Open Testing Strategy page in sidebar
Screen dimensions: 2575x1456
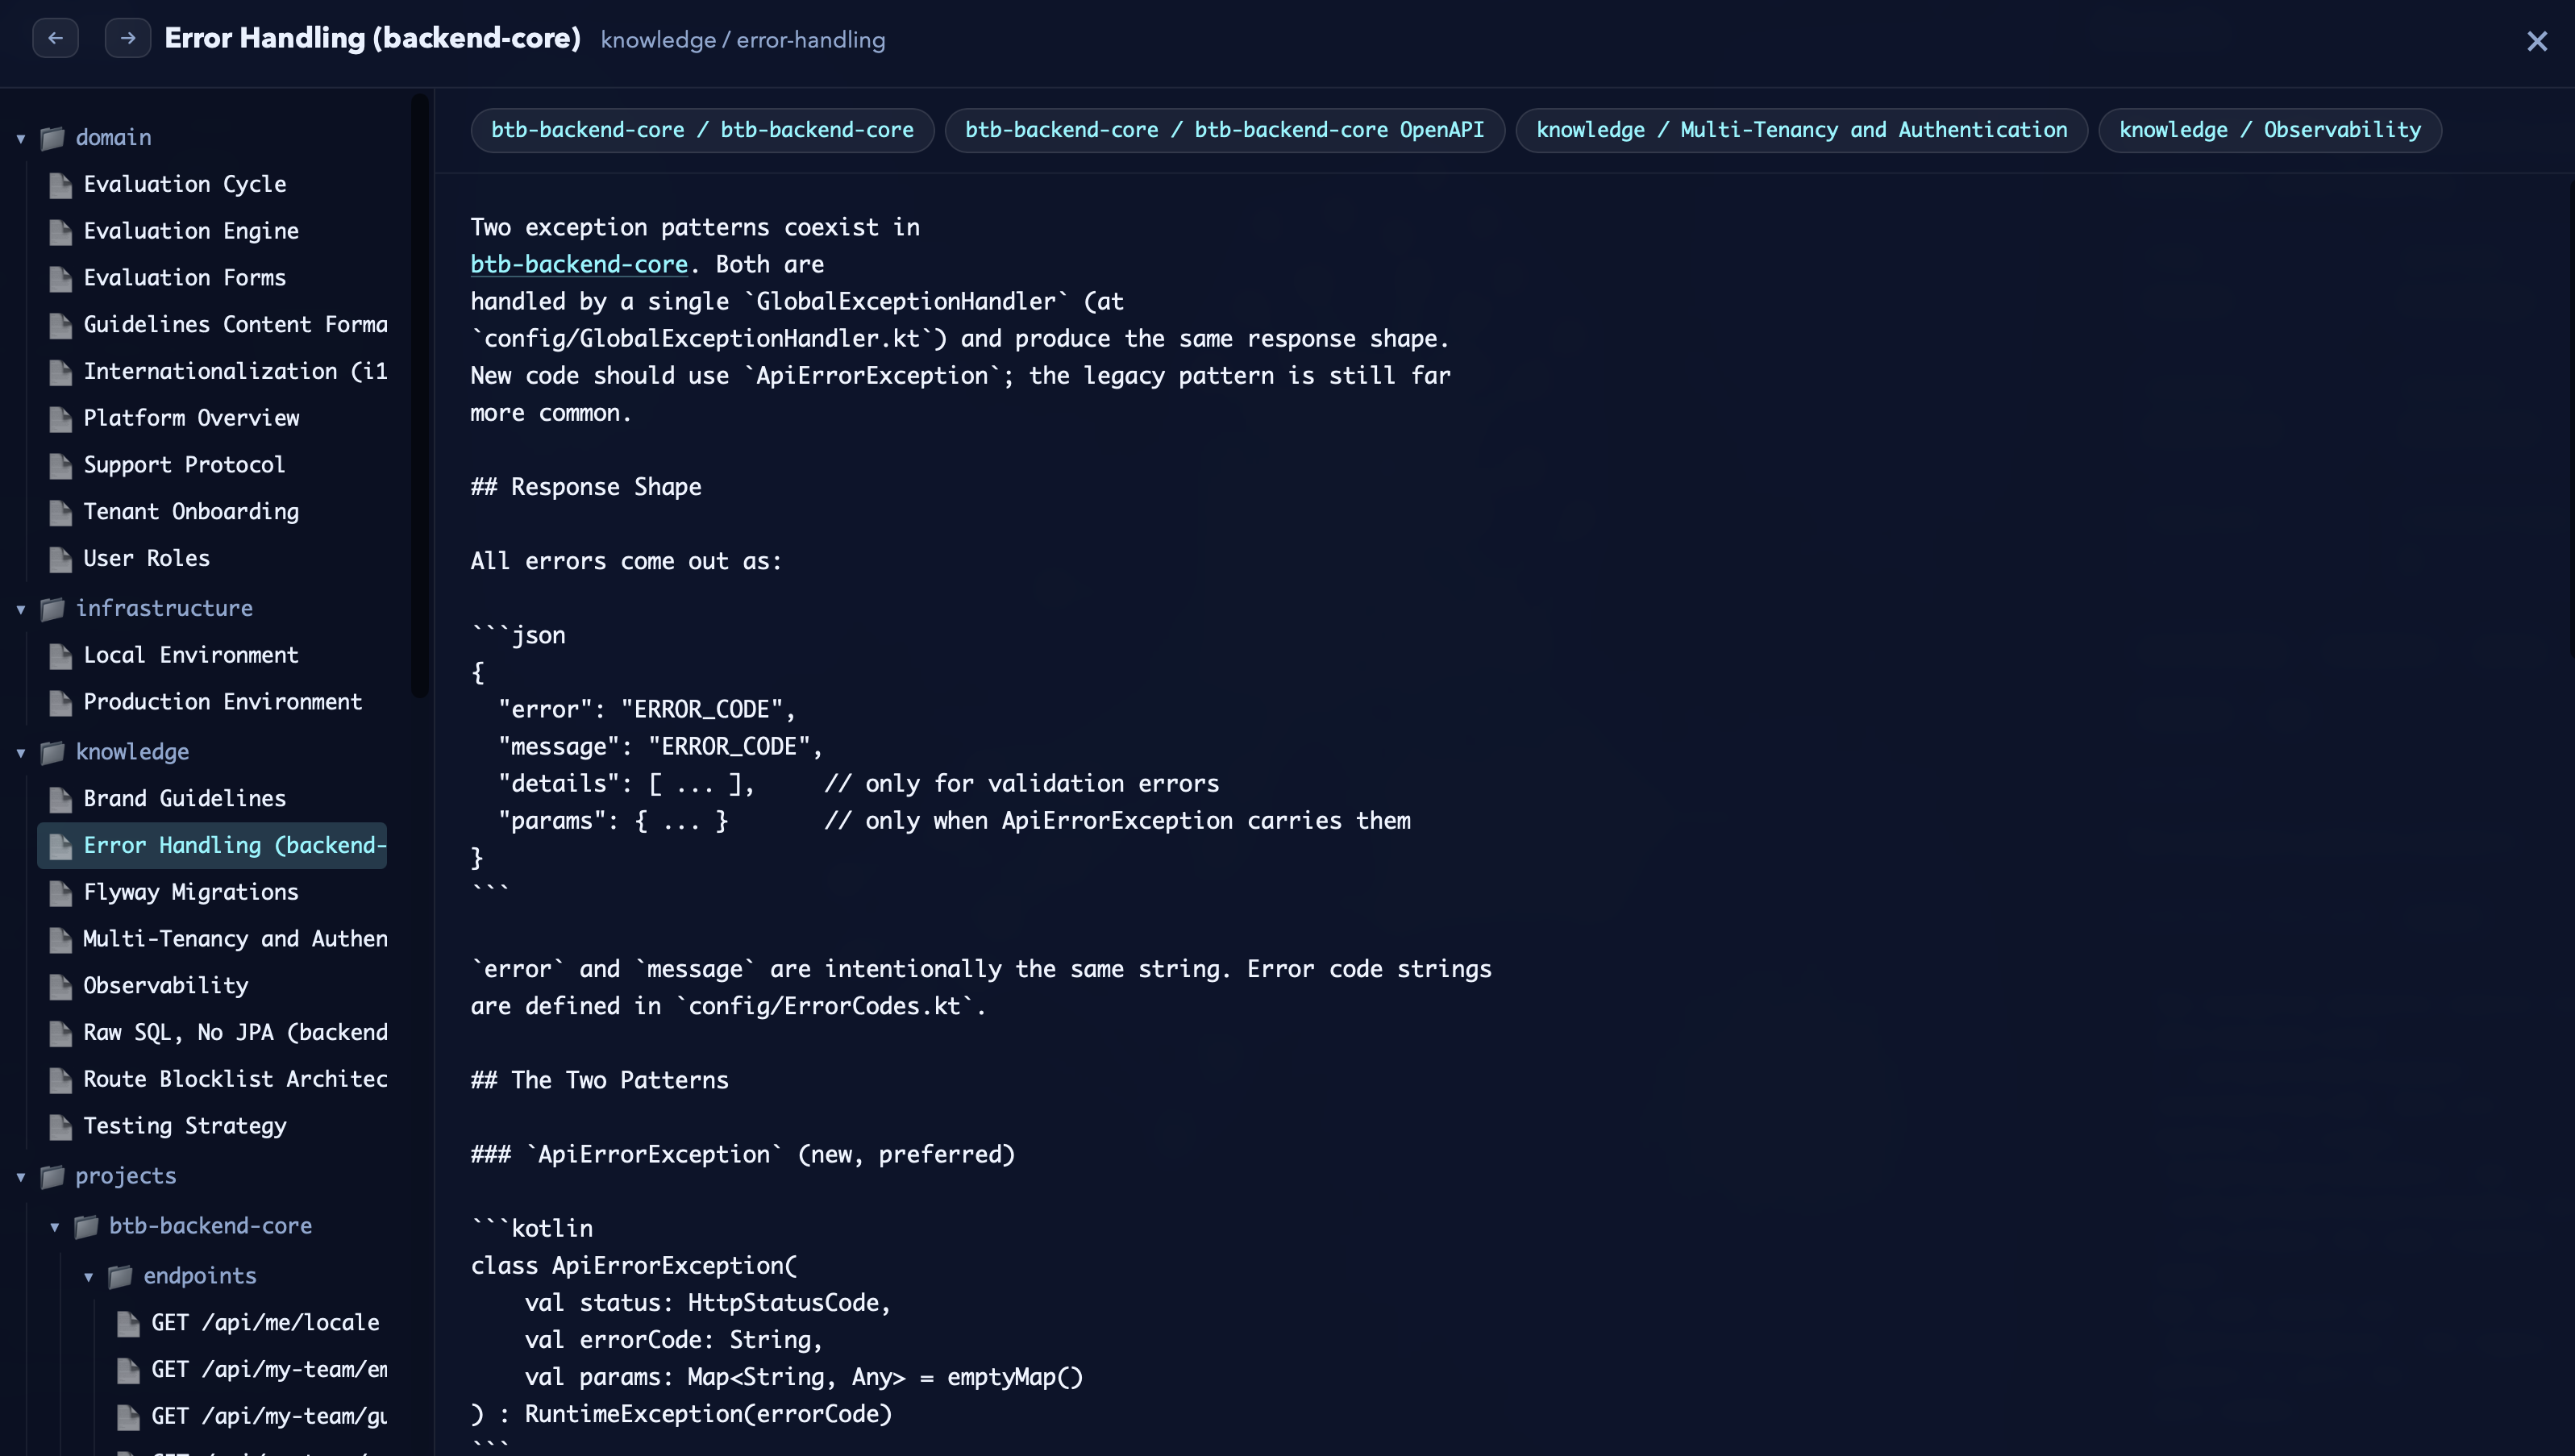[185, 1126]
